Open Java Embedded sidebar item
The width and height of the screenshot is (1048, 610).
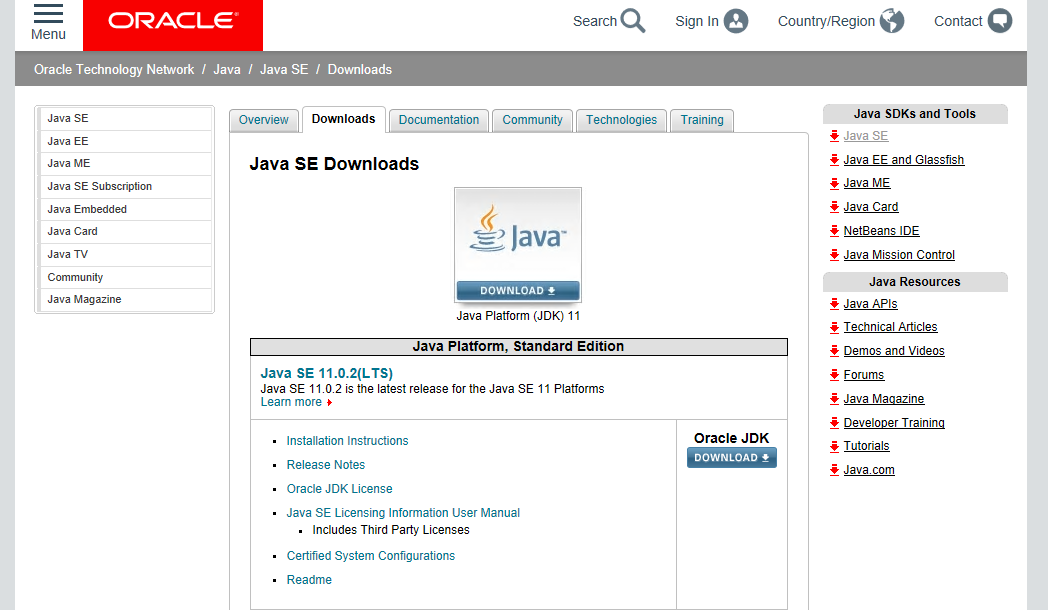click(125, 209)
